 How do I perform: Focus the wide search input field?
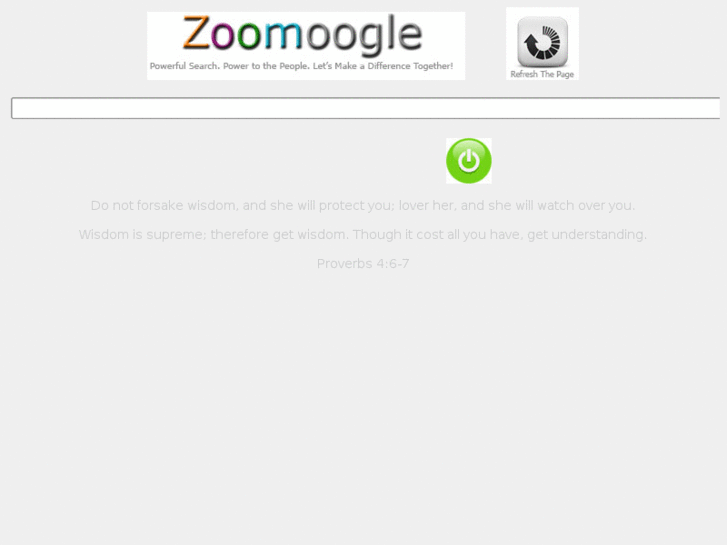click(x=366, y=108)
